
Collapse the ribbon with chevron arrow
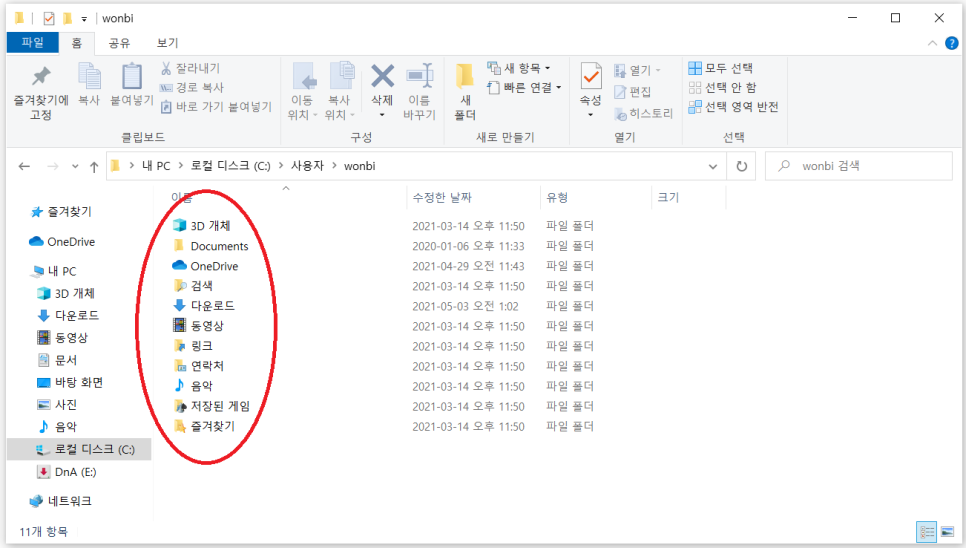click(x=932, y=43)
